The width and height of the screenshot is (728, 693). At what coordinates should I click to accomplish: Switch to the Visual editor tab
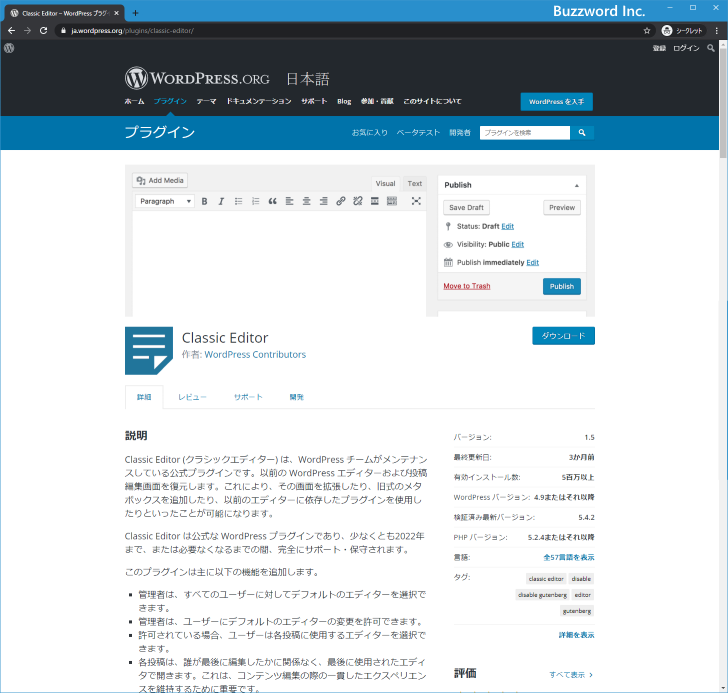click(x=385, y=183)
